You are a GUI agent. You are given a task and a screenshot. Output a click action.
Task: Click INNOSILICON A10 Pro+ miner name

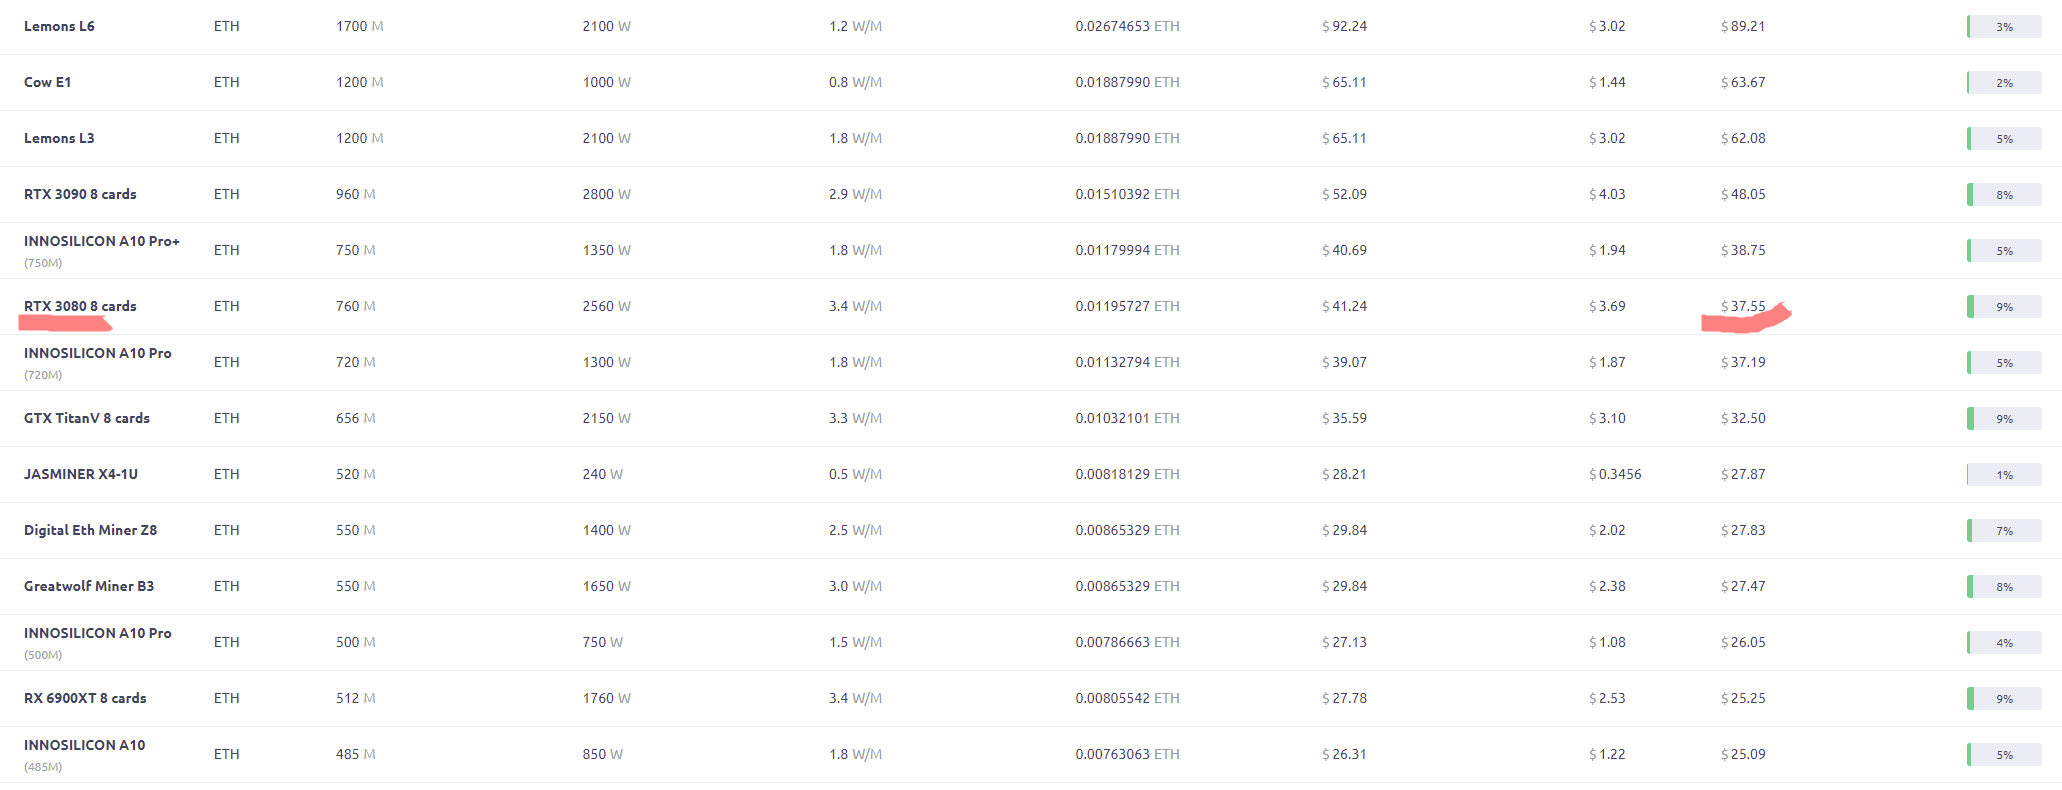101,241
